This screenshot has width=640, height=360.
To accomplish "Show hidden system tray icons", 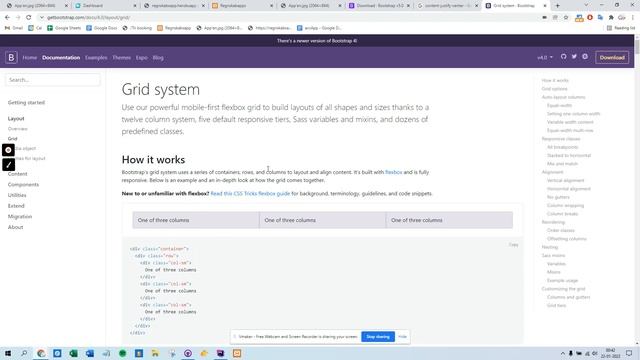I will [562, 353].
